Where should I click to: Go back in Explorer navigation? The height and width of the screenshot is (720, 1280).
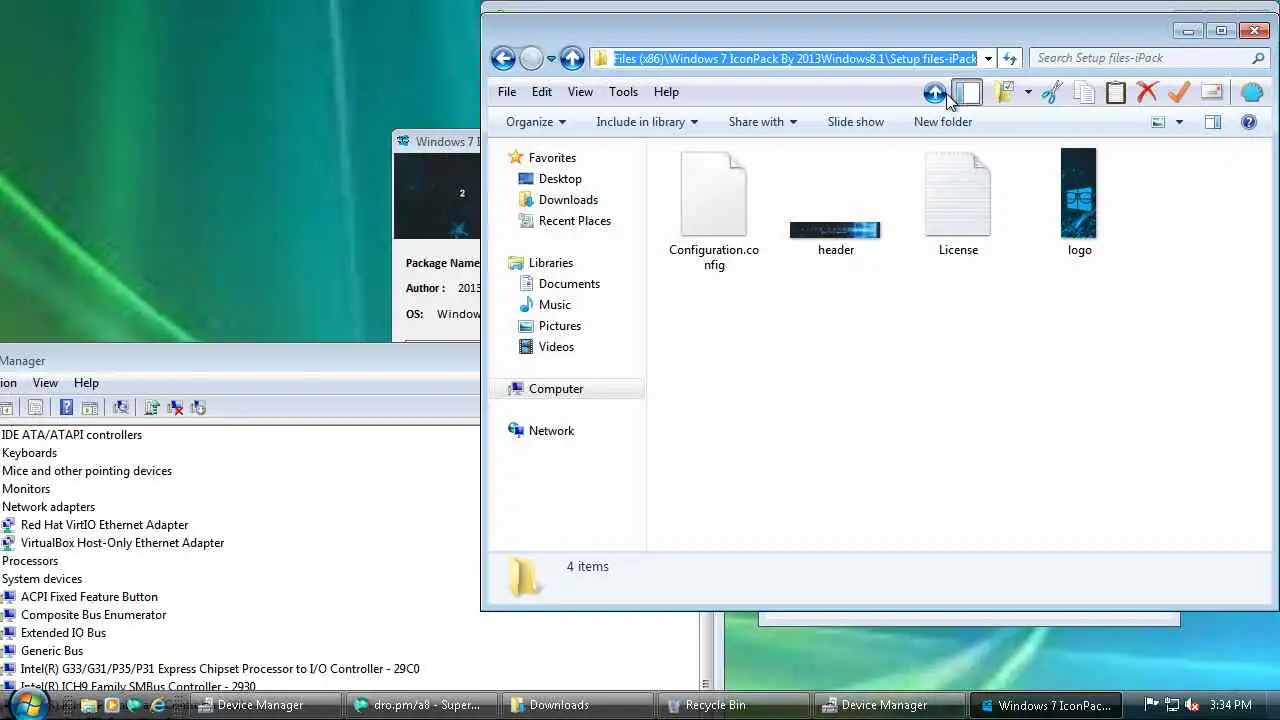coord(503,58)
